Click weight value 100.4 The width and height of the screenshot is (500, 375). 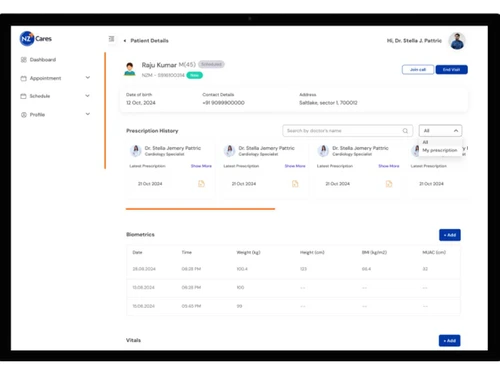click(242, 269)
